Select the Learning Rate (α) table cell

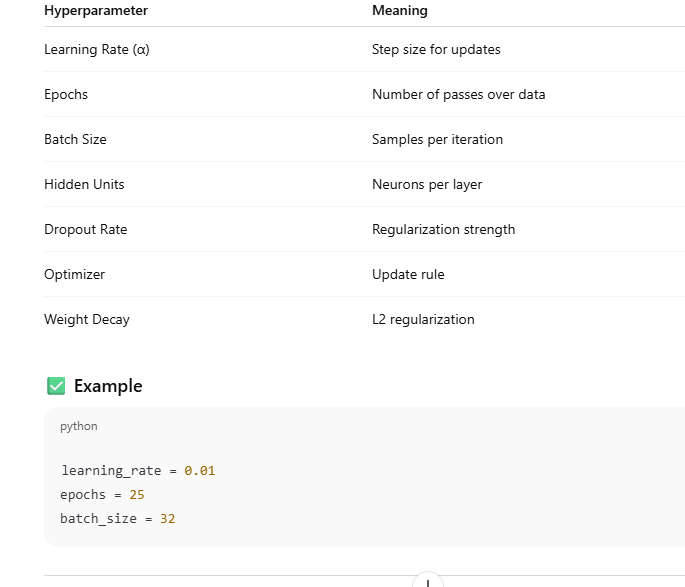tap(97, 49)
